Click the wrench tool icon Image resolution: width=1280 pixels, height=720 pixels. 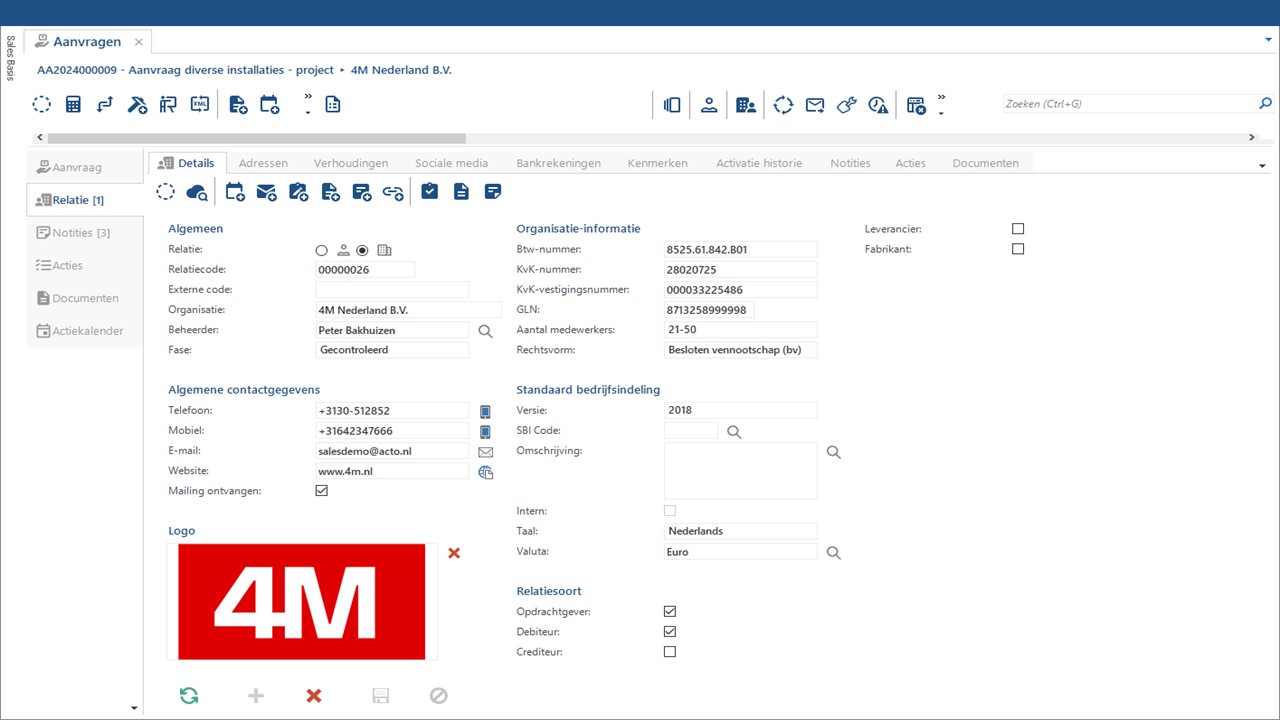pyautogui.click(x=847, y=104)
